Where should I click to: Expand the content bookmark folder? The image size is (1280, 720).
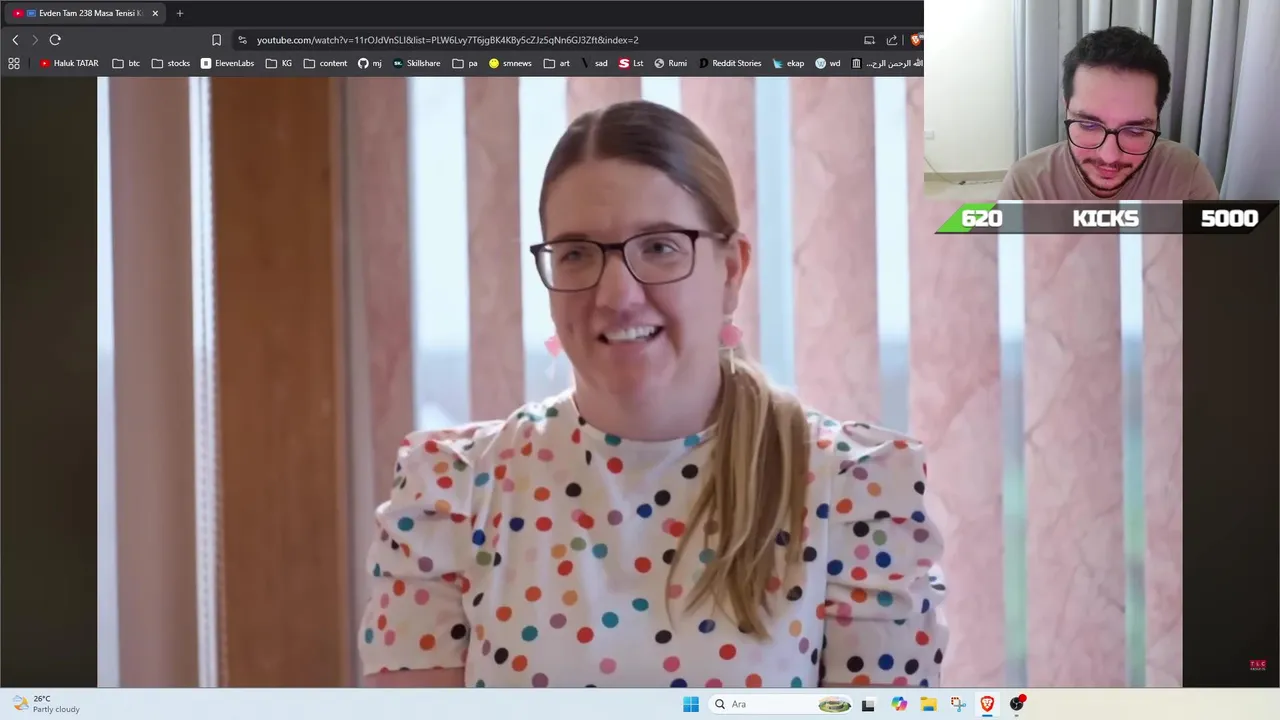(x=326, y=63)
